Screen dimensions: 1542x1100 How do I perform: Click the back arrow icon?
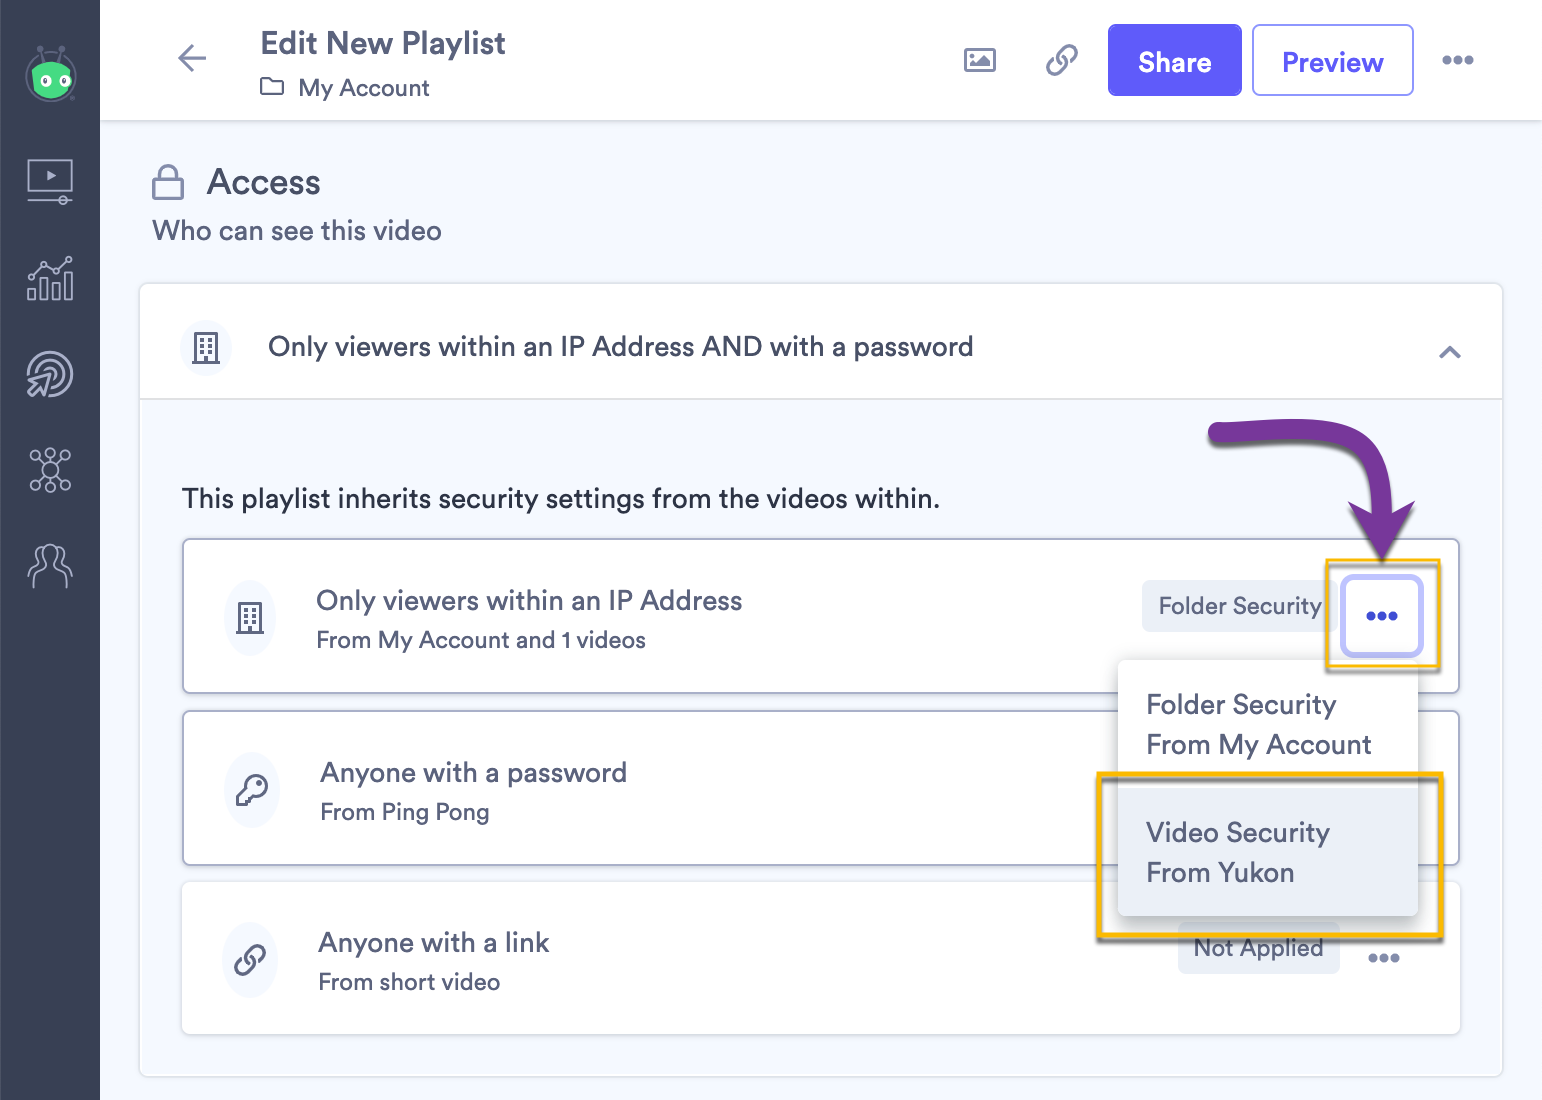pos(192,59)
